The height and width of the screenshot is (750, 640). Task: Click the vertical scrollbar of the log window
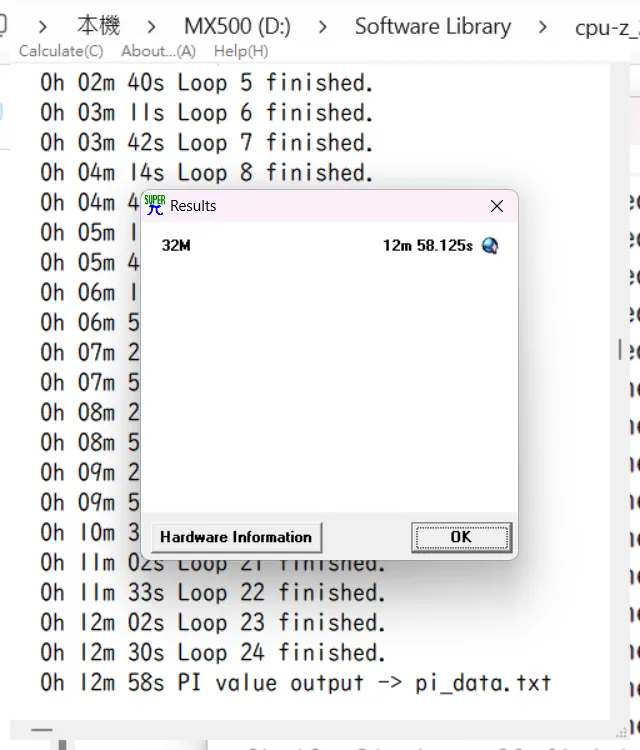pyautogui.click(x=620, y=349)
